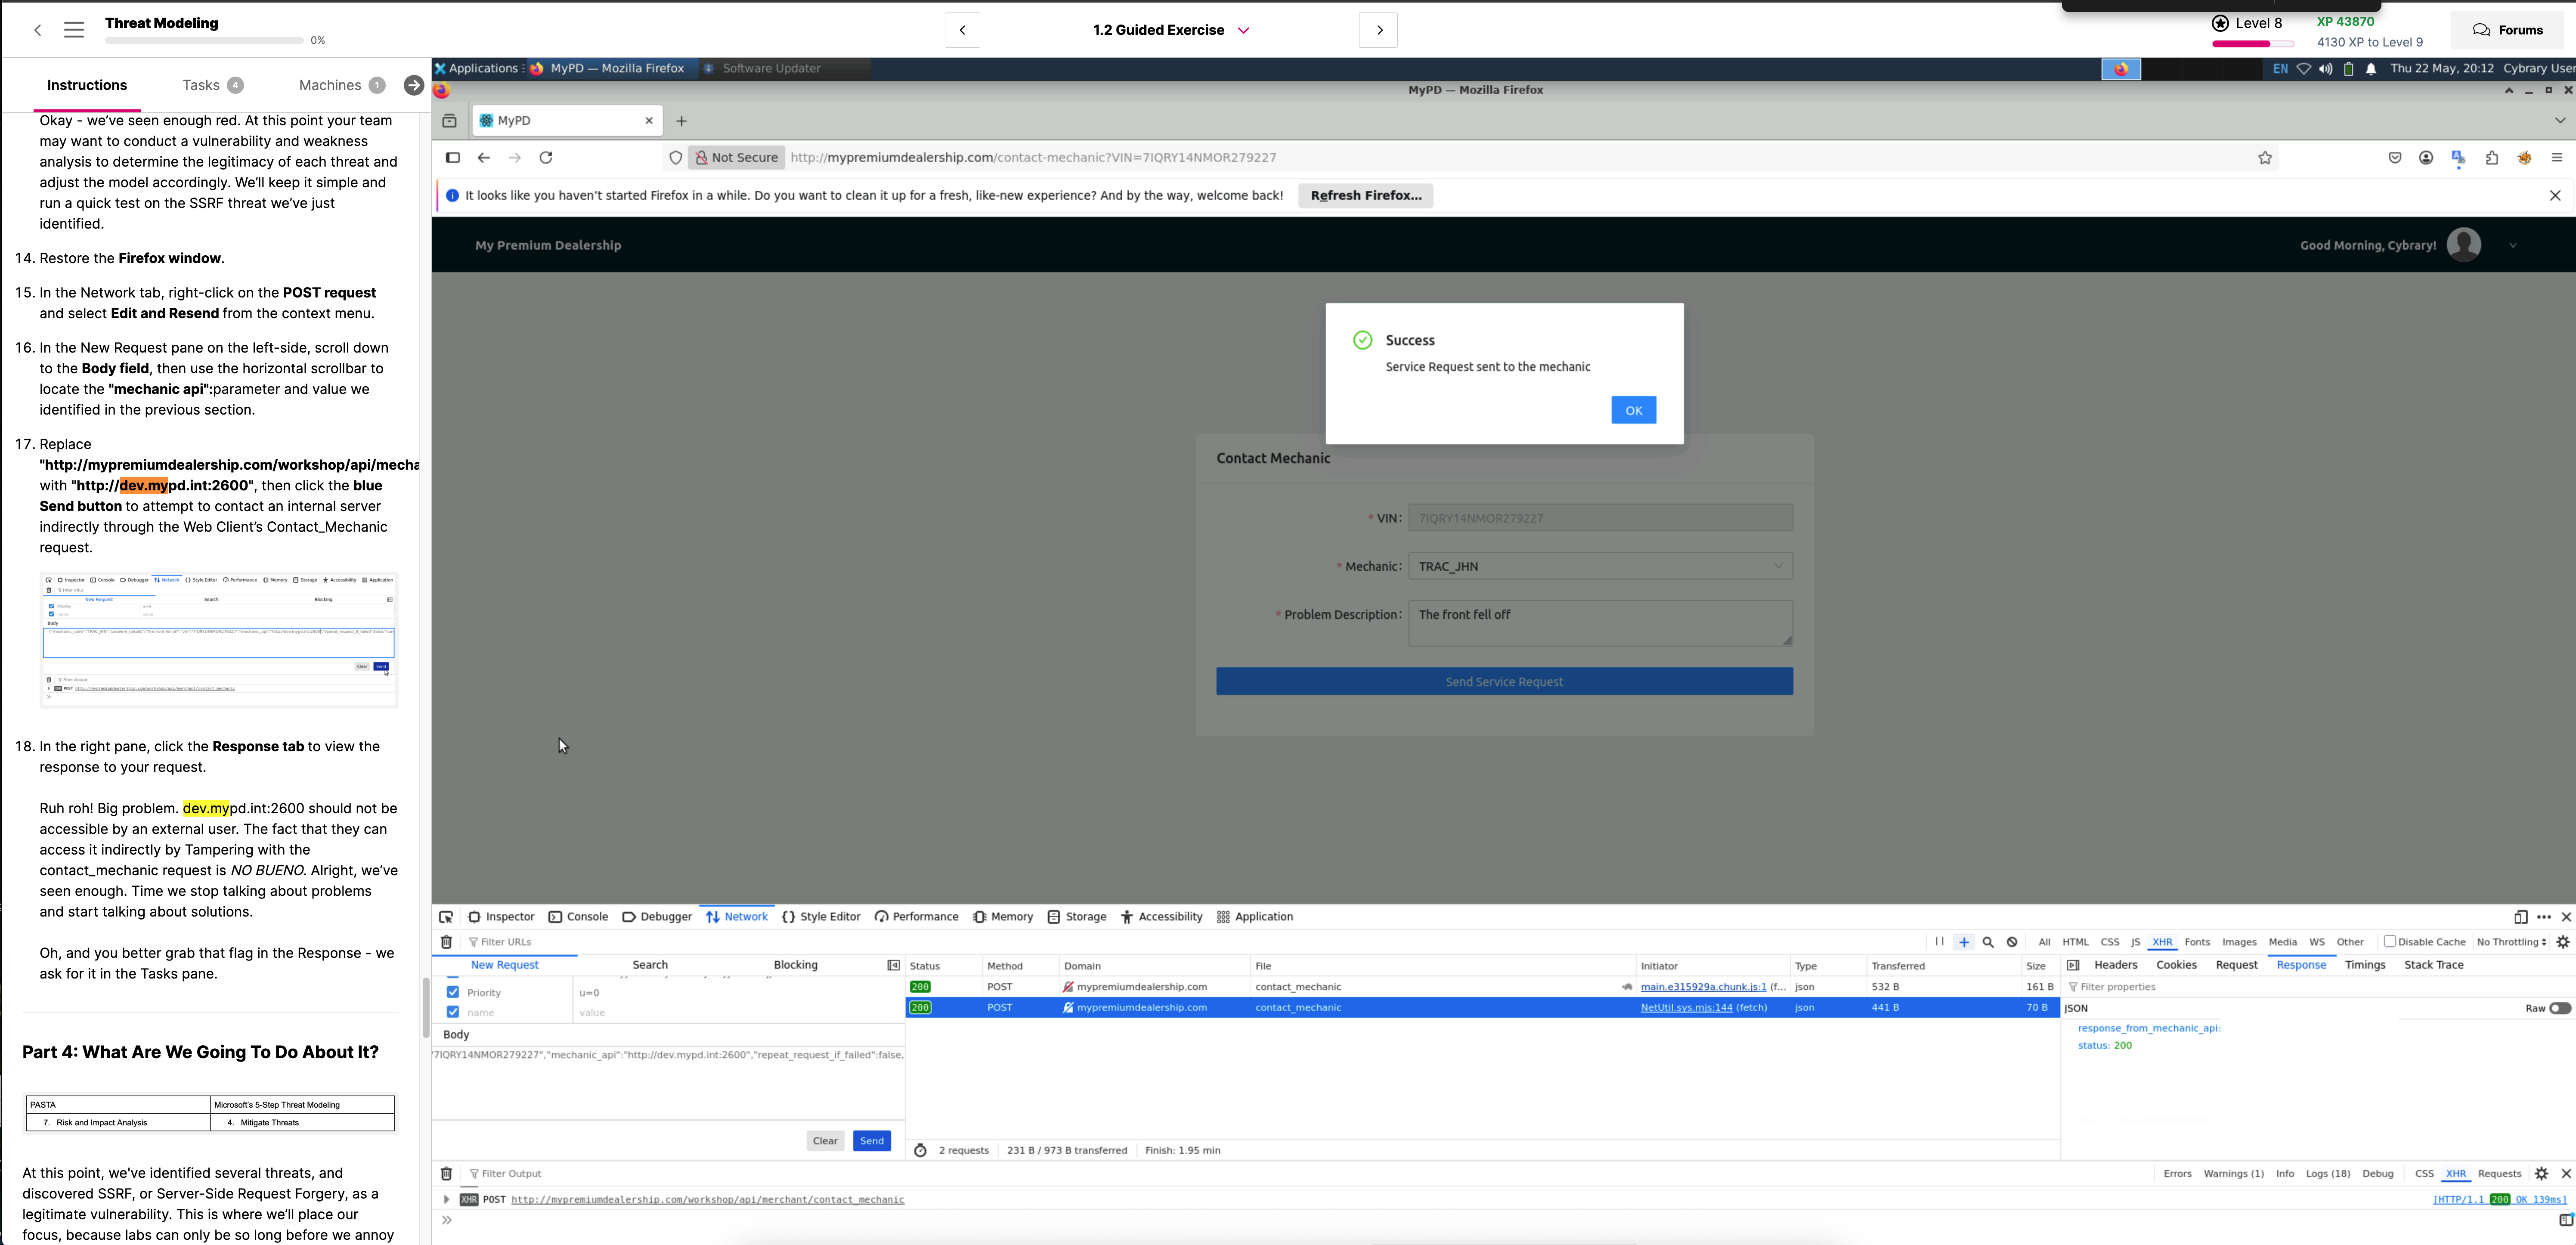
Task: Click the network search magnifier icon
Action: coord(1988,942)
